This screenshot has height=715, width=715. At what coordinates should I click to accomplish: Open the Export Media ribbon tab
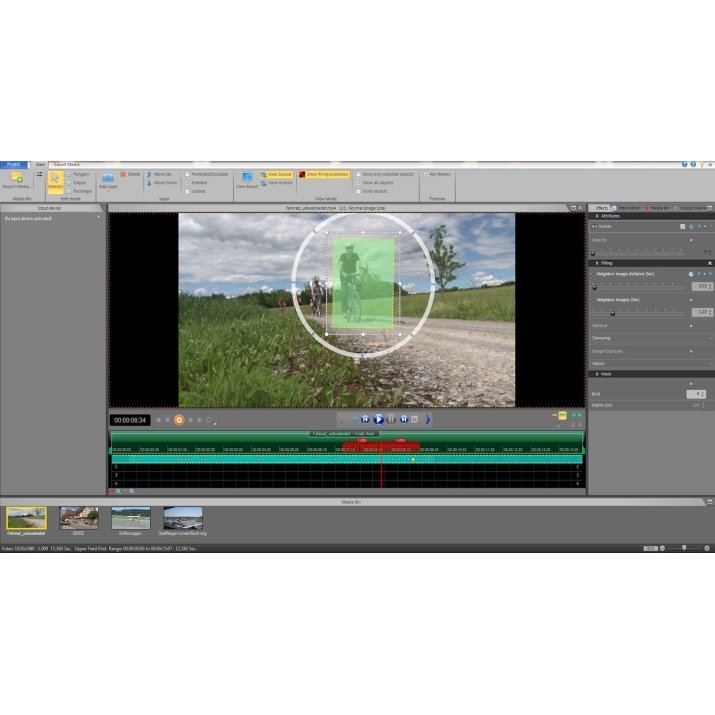click(67, 164)
